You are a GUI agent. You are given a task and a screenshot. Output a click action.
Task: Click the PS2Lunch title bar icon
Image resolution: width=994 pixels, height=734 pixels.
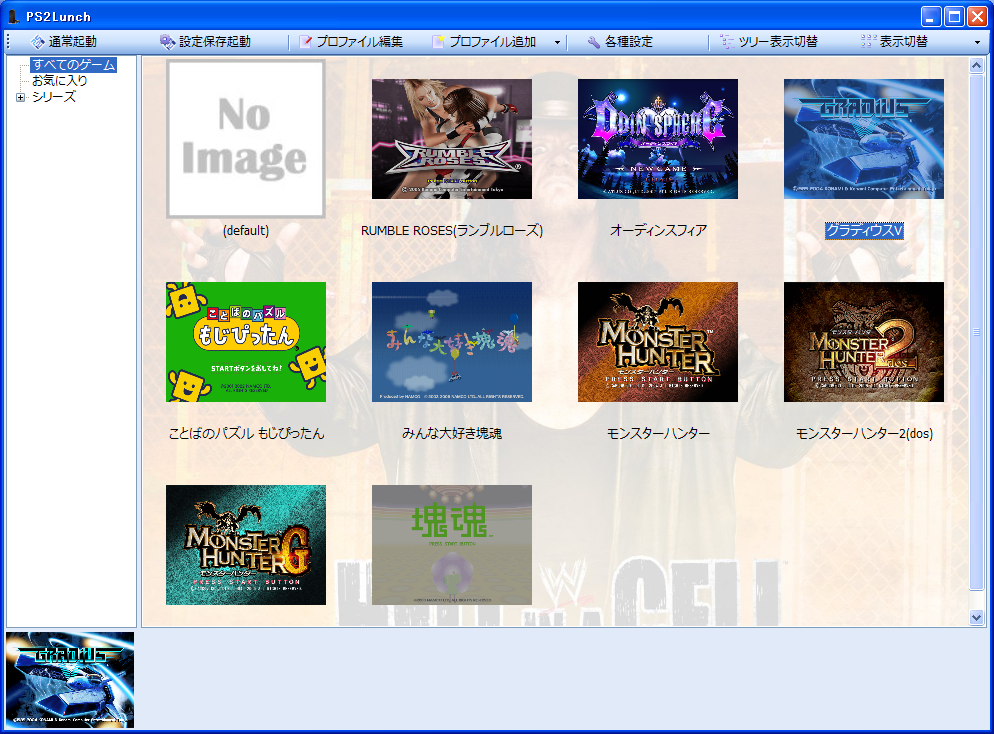[14, 16]
